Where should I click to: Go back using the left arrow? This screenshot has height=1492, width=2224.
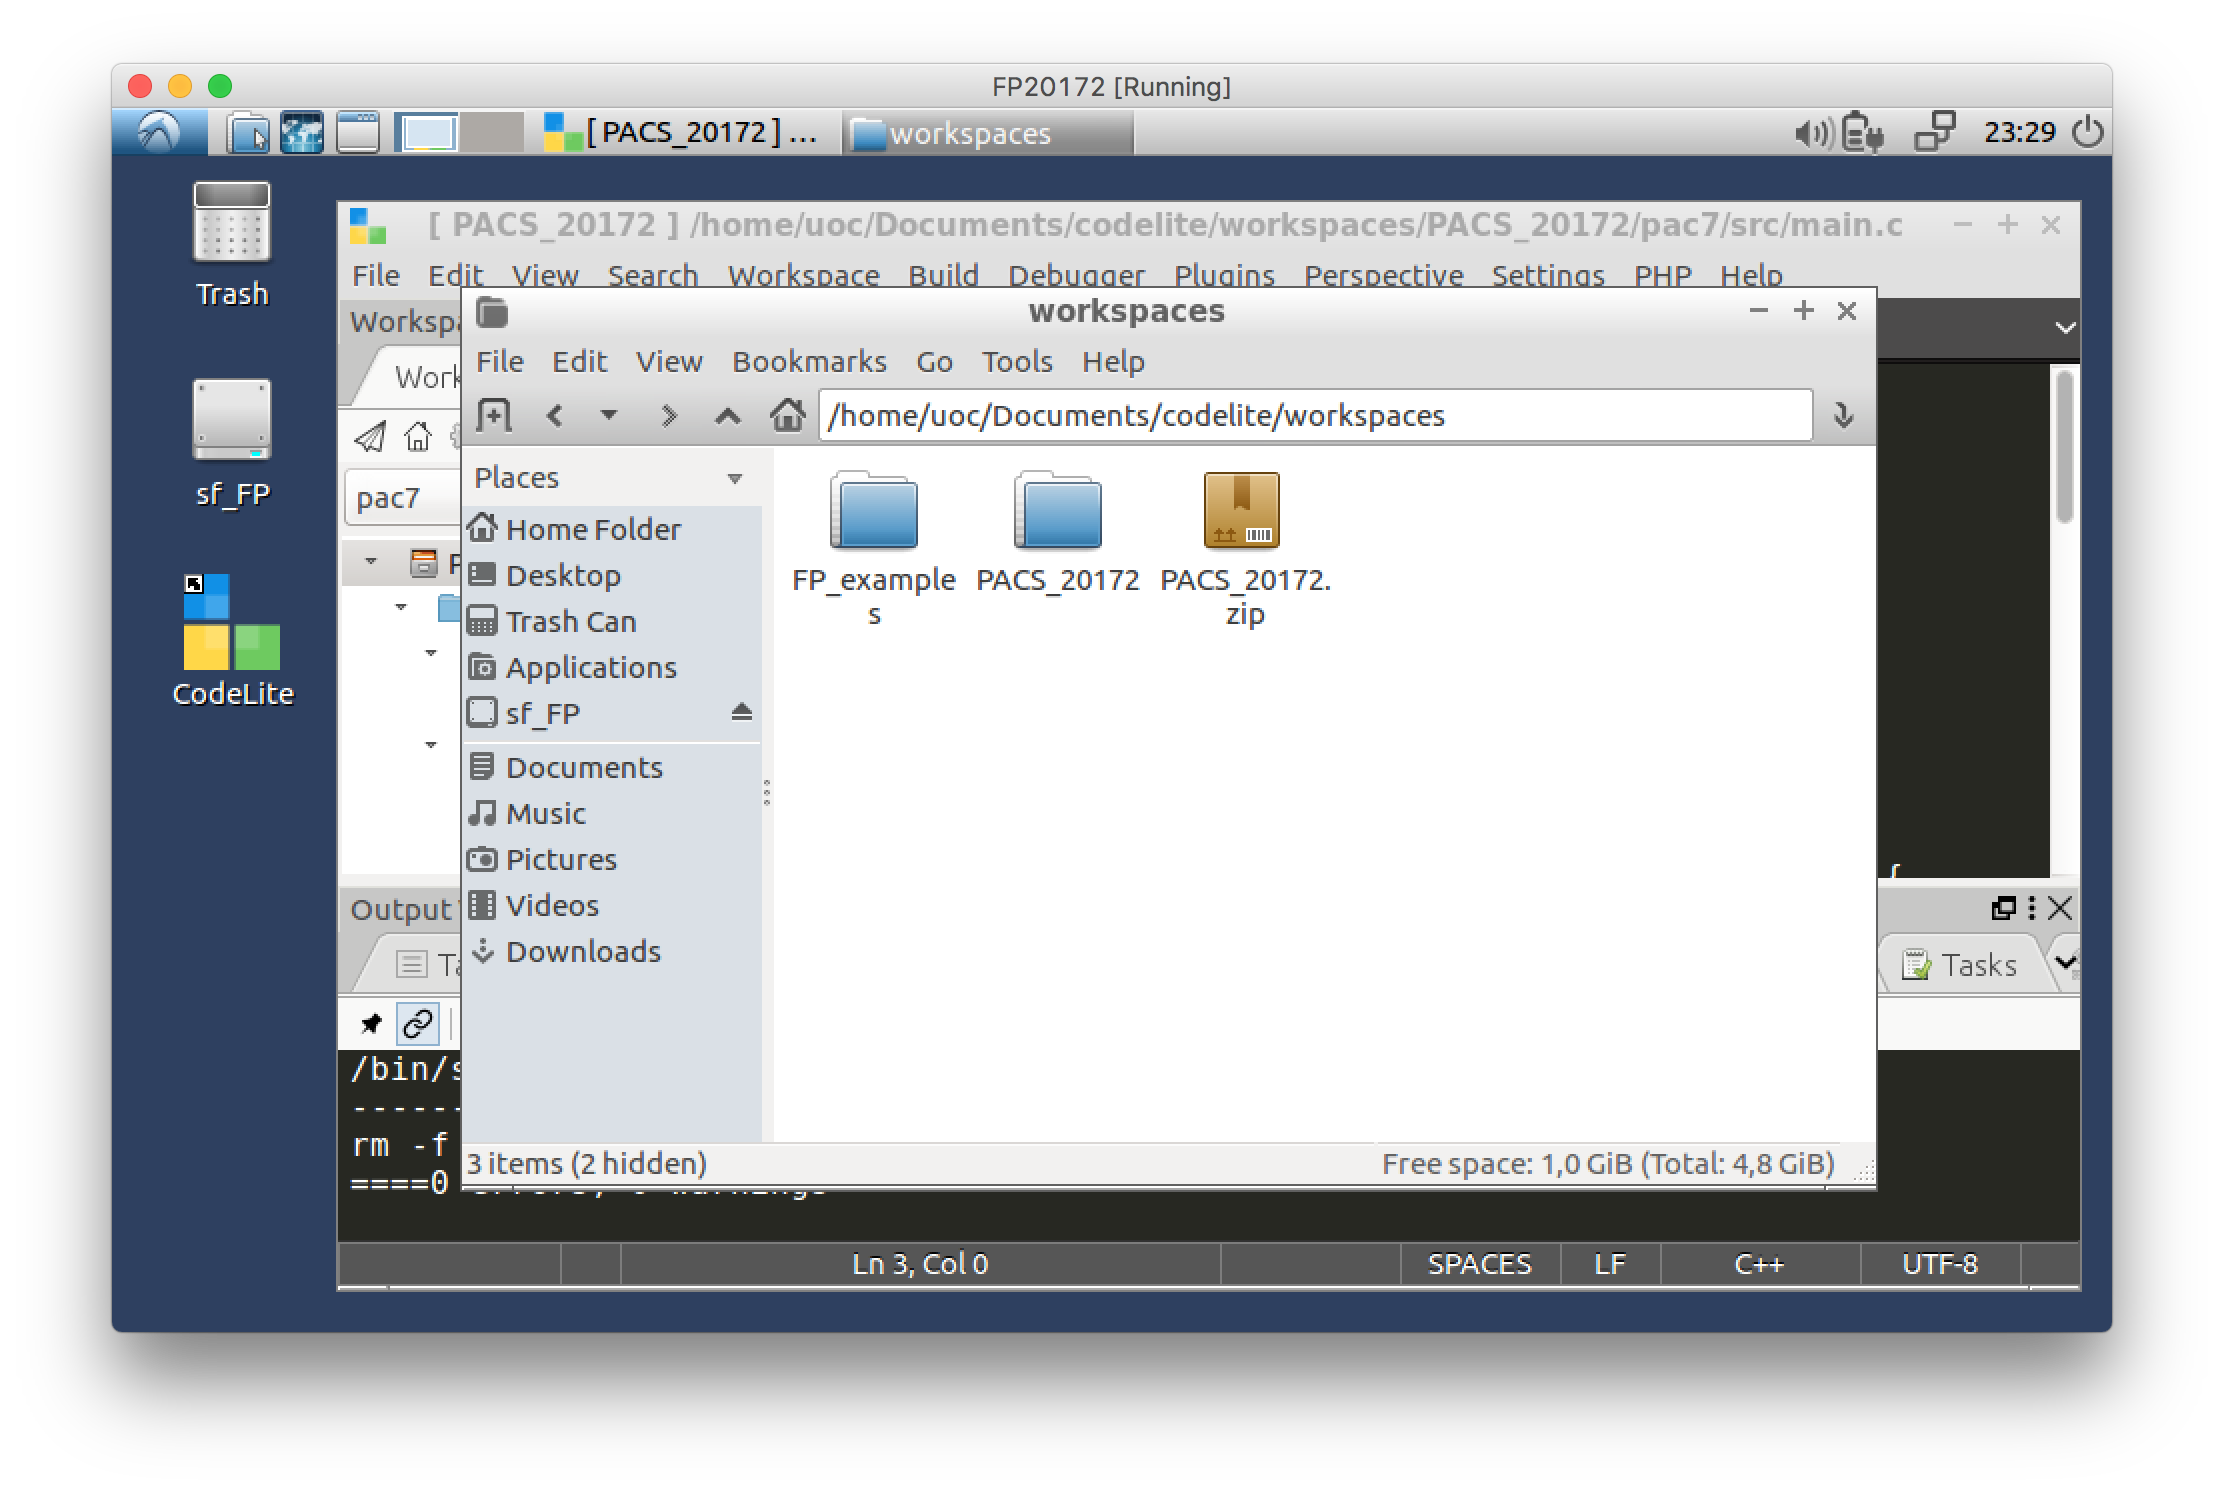[x=556, y=415]
